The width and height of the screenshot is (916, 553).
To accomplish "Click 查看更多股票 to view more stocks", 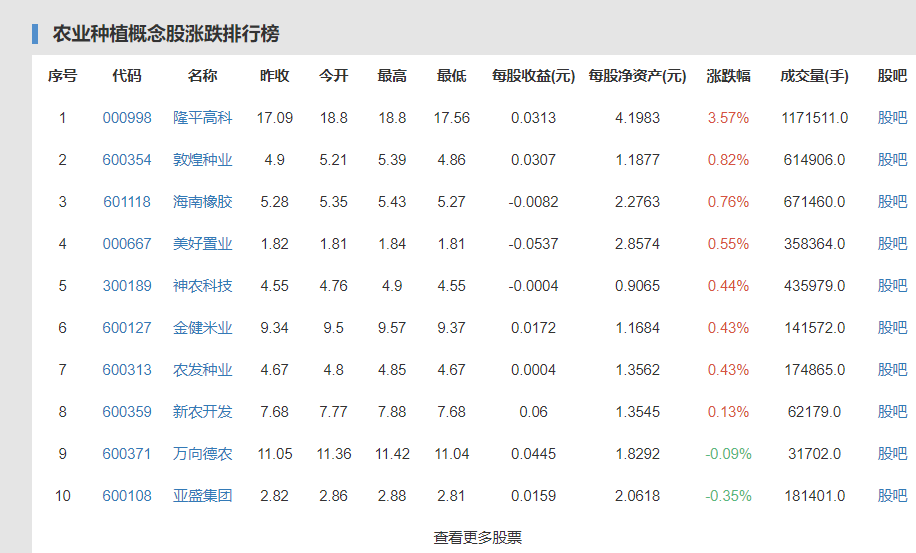I will [x=478, y=538].
